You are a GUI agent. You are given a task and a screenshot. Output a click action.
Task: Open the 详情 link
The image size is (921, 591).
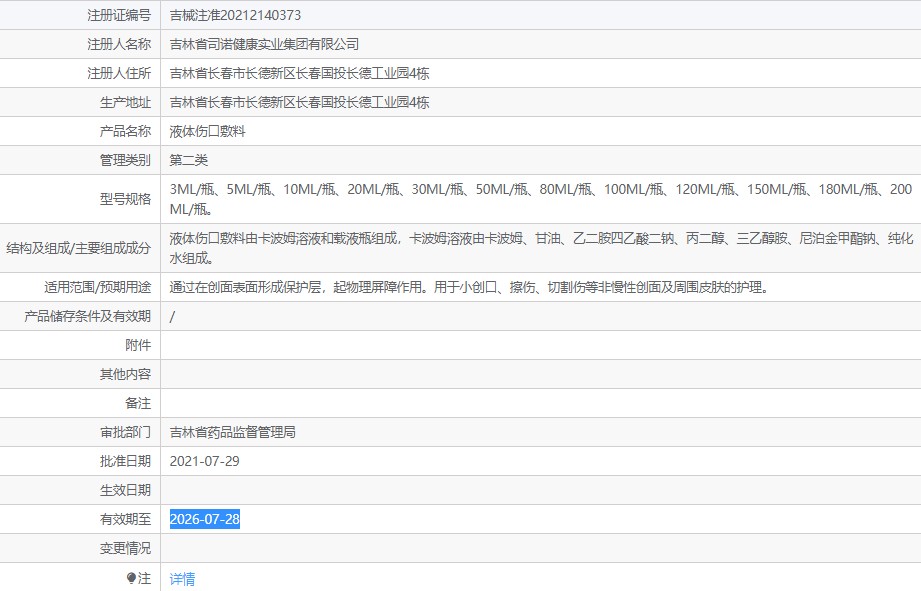point(182,579)
